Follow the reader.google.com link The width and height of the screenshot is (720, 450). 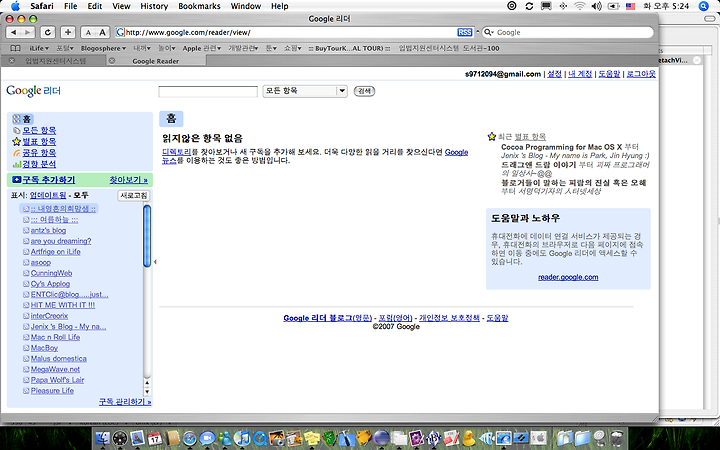(568, 277)
